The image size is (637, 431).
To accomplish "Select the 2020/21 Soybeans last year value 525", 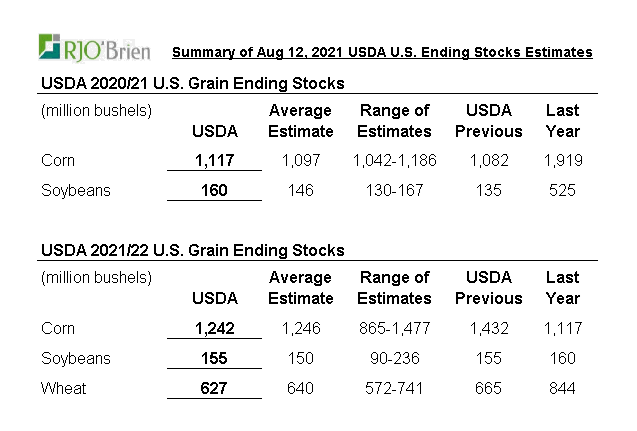I will (x=562, y=190).
